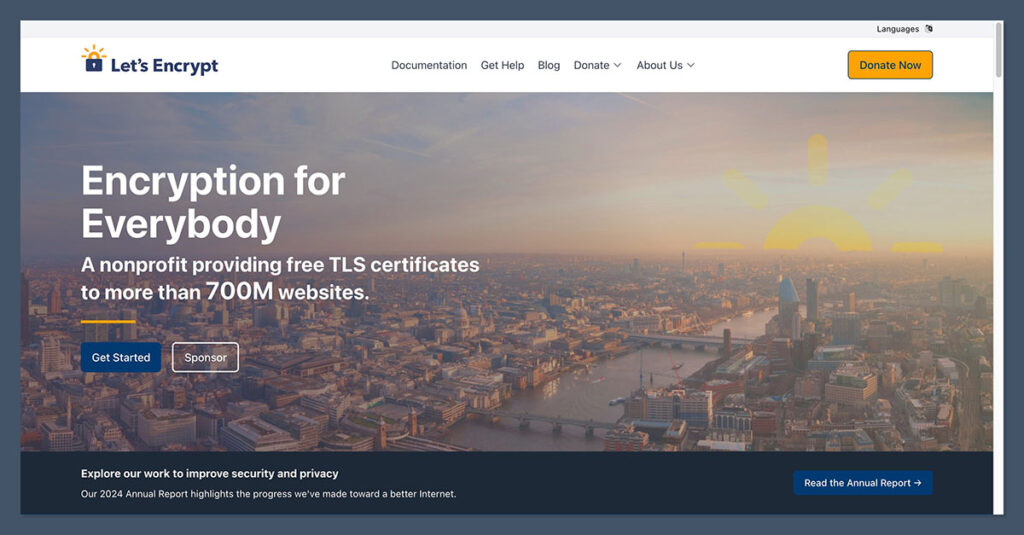
Task: Expand the Donate dropdown chevron
Action: coord(617,65)
